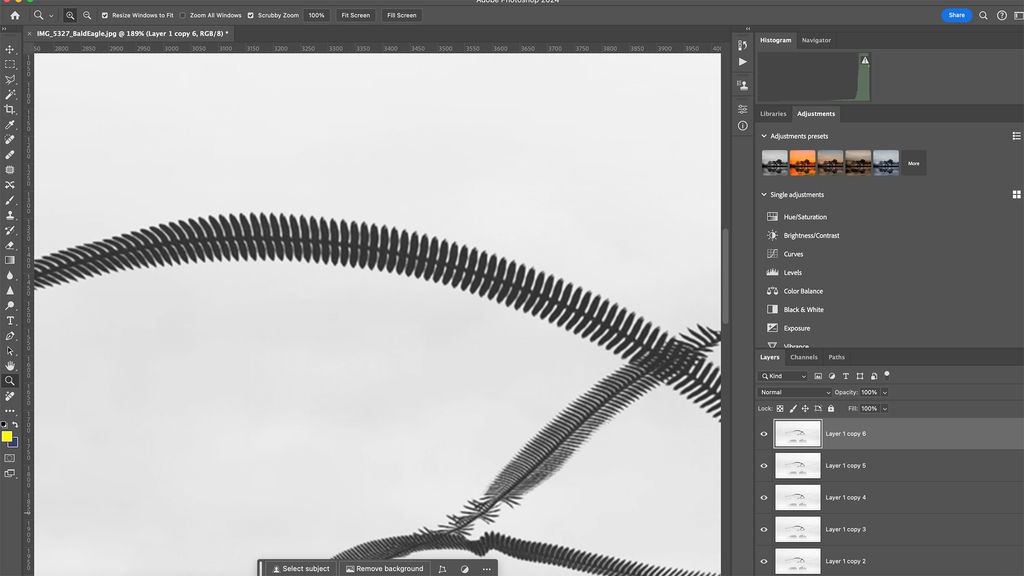Open the Navigator panel tab
Screen dimensions: 1024x576
pos(815,40)
